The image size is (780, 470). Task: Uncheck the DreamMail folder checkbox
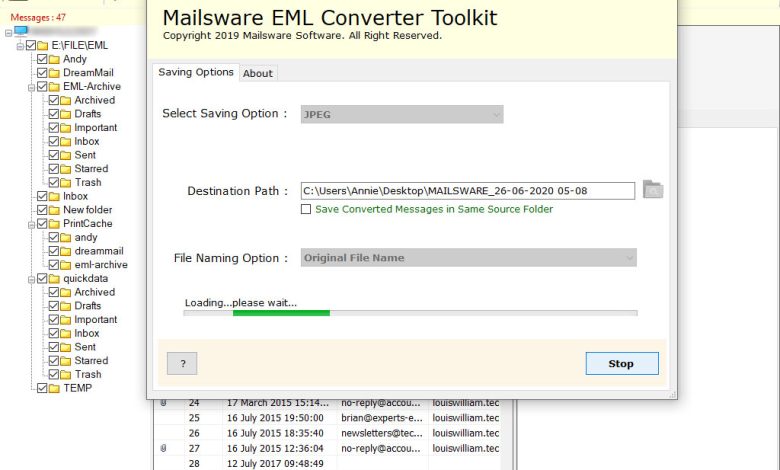tap(42, 73)
